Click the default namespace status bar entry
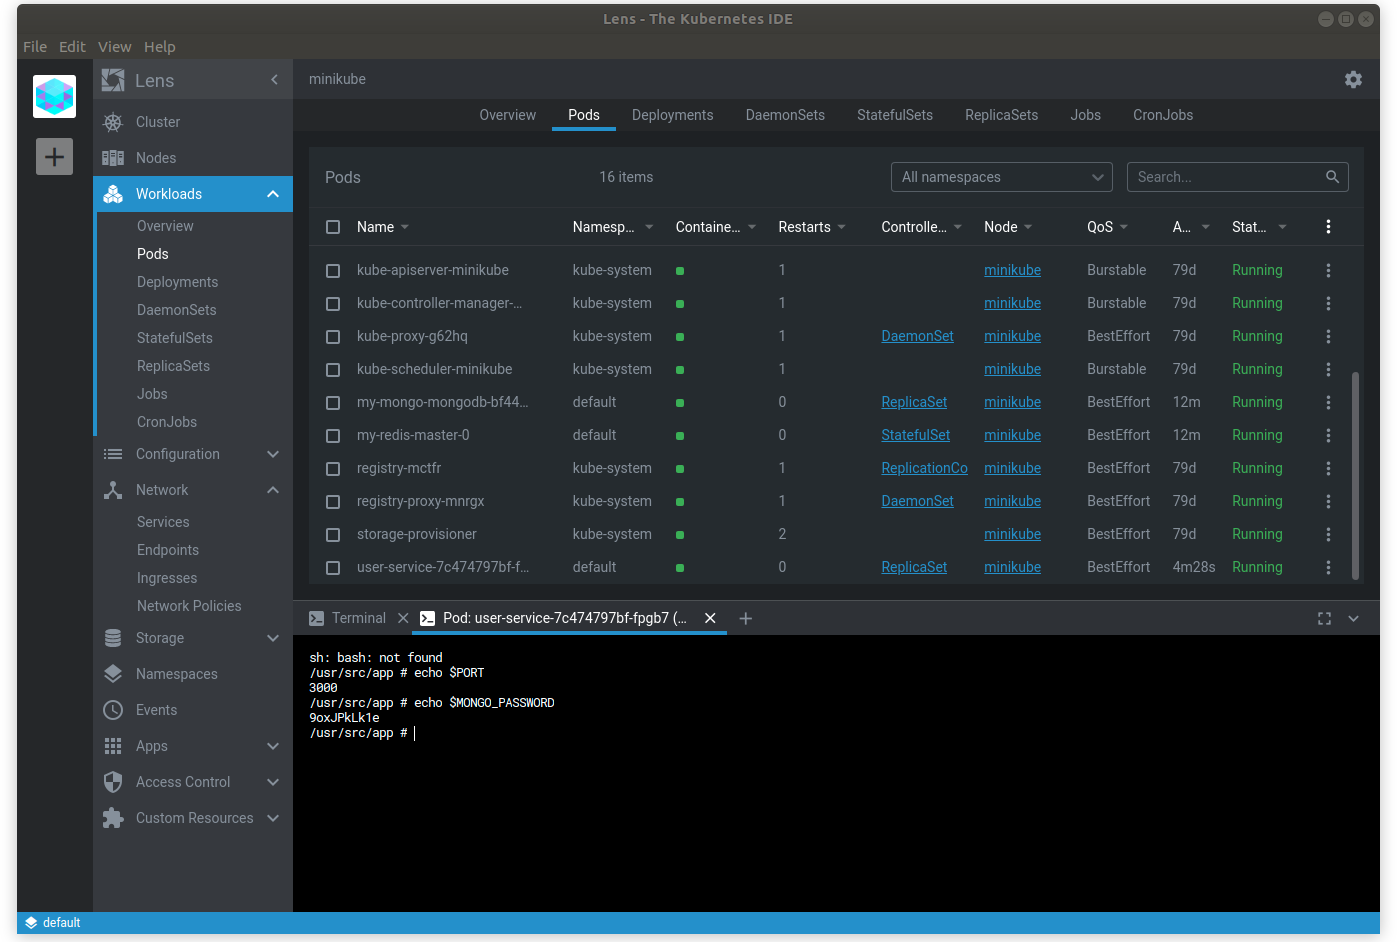Screen dimensions: 1399x942 pos(53,923)
